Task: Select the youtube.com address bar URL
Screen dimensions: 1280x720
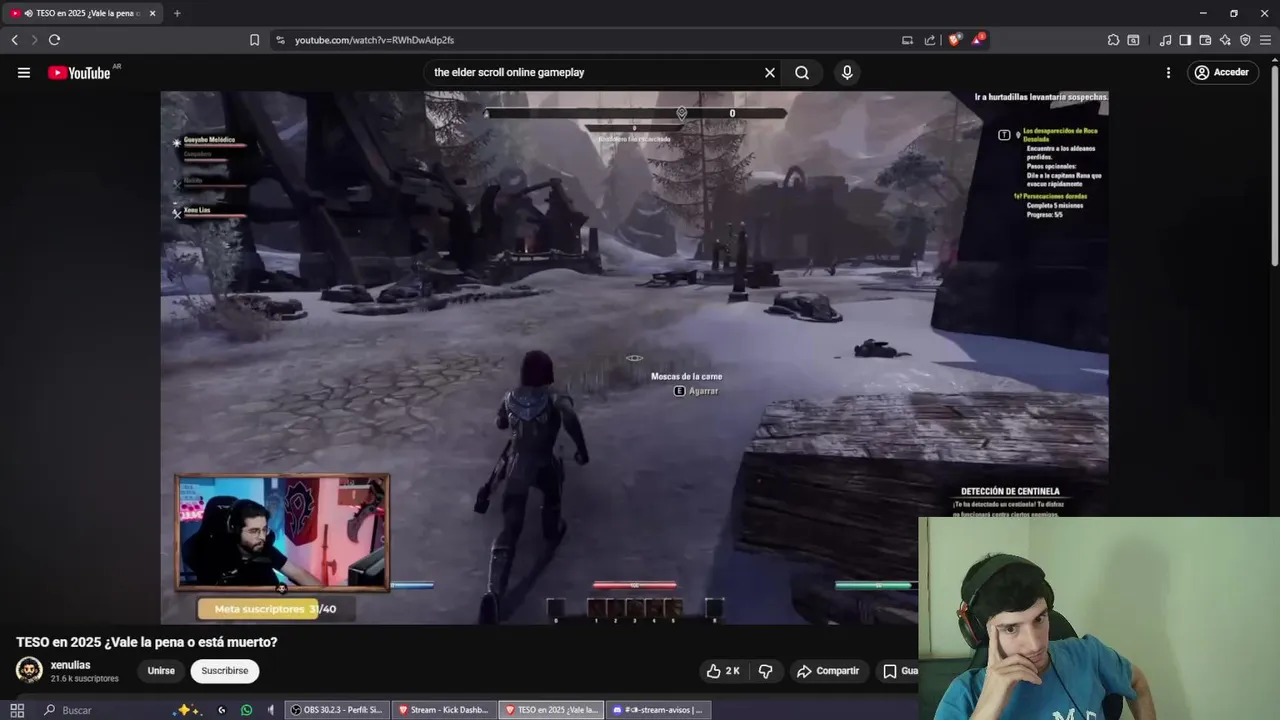Action: pos(374,40)
